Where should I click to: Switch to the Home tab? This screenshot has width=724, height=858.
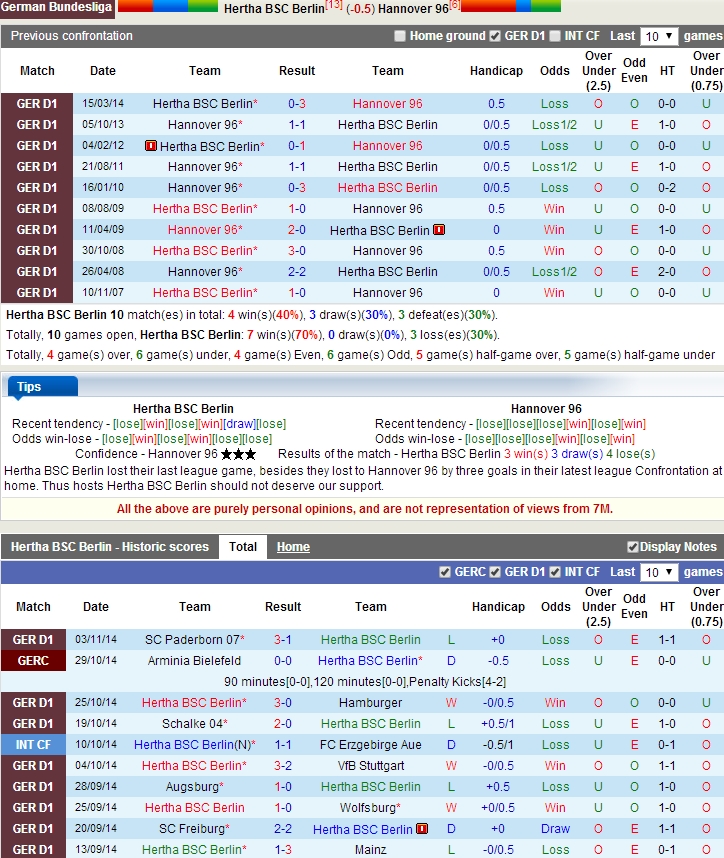click(x=293, y=547)
